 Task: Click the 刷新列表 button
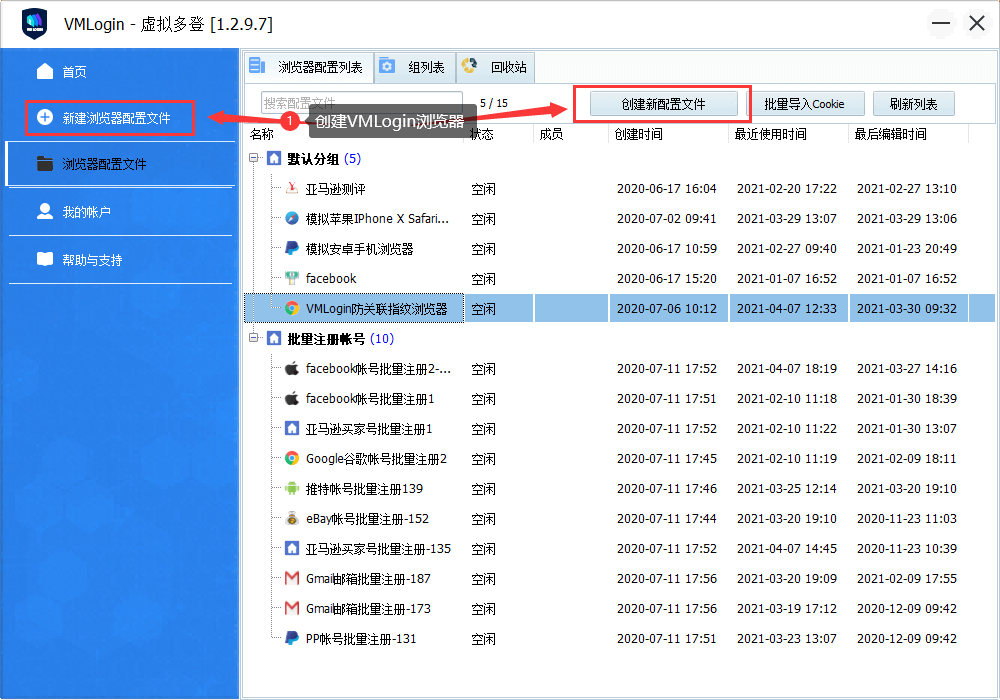tap(913, 104)
